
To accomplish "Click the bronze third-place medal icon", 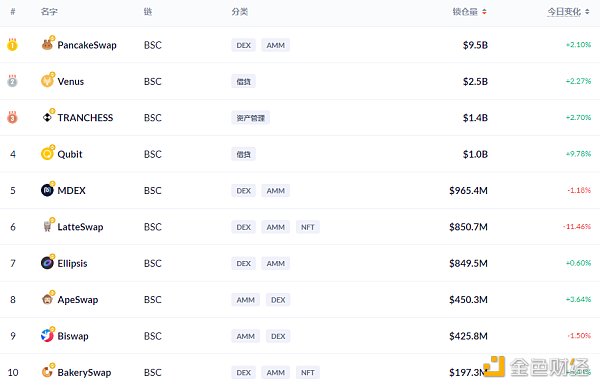I will 12,117.
